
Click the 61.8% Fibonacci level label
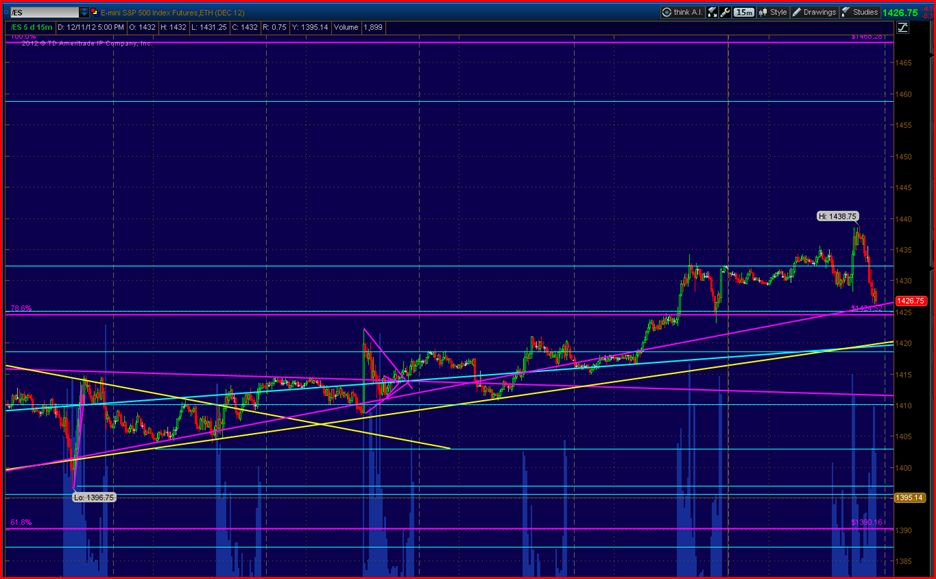tap(21, 522)
